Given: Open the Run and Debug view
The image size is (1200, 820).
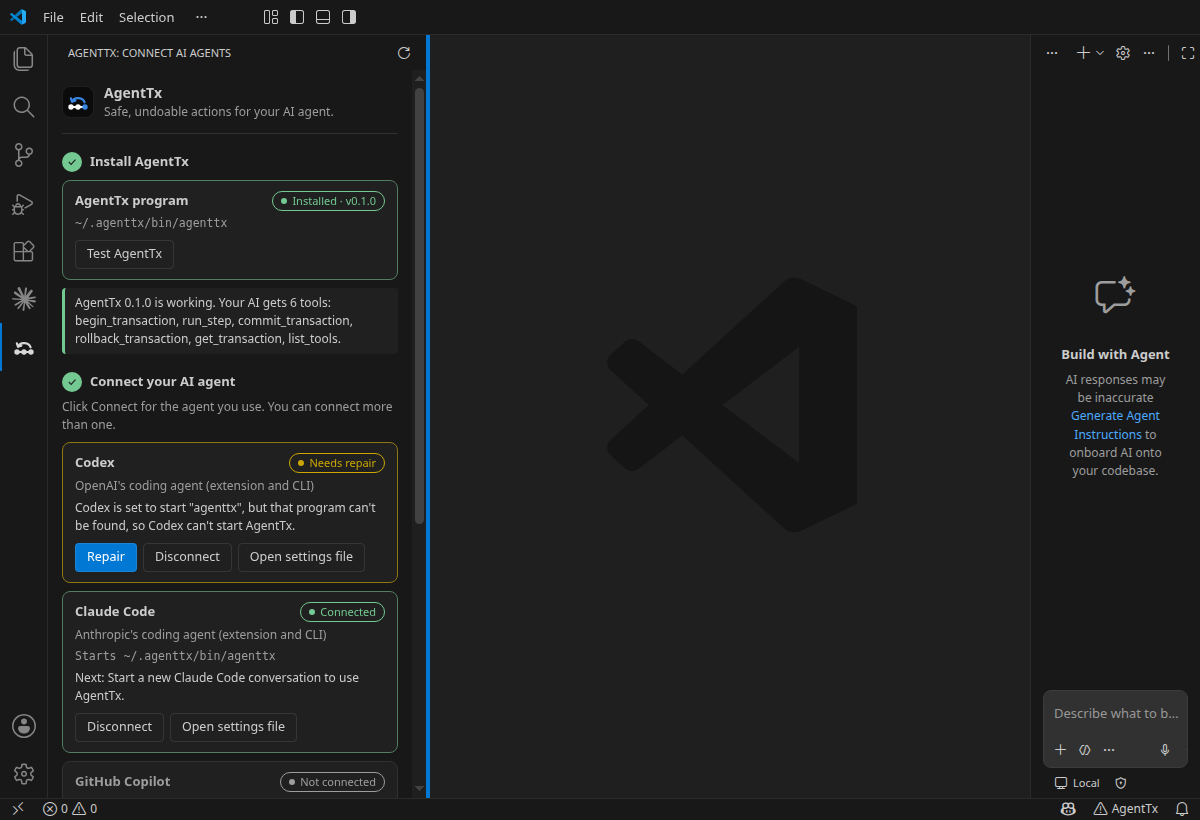Looking at the screenshot, I should pos(23,204).
